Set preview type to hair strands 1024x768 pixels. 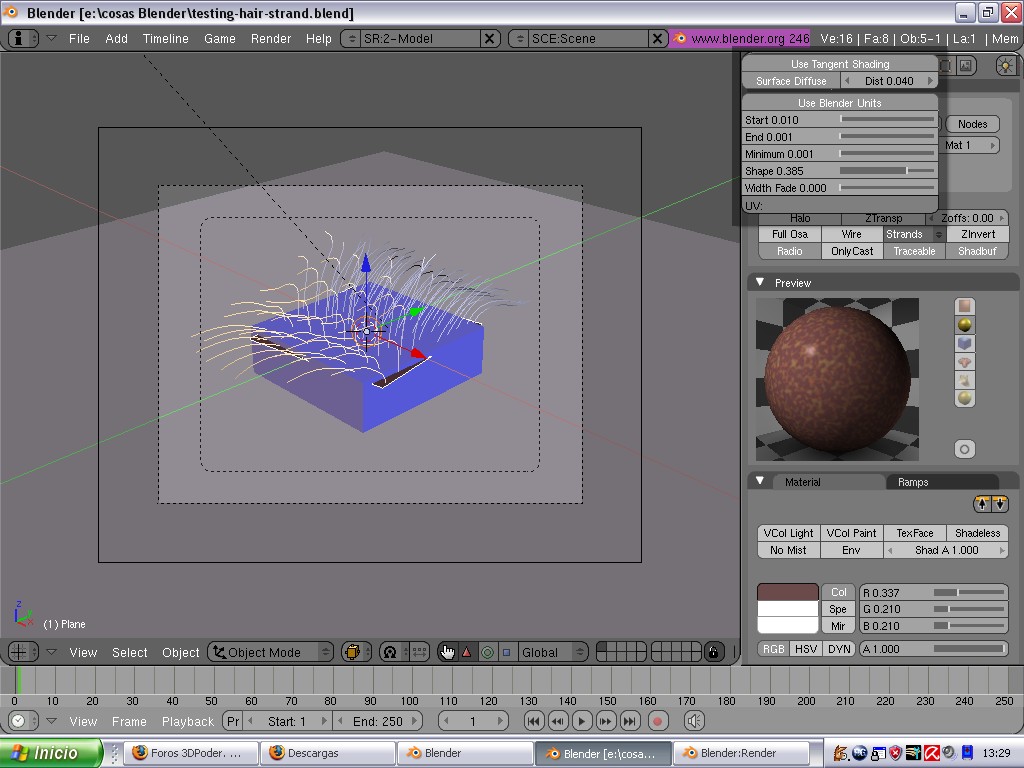(965, 379)
